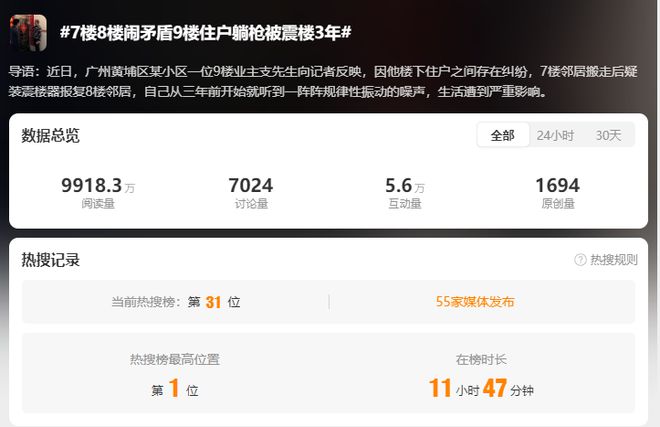Click the 数据总览 section heading
660x427 pixels.
coord(51,136)
